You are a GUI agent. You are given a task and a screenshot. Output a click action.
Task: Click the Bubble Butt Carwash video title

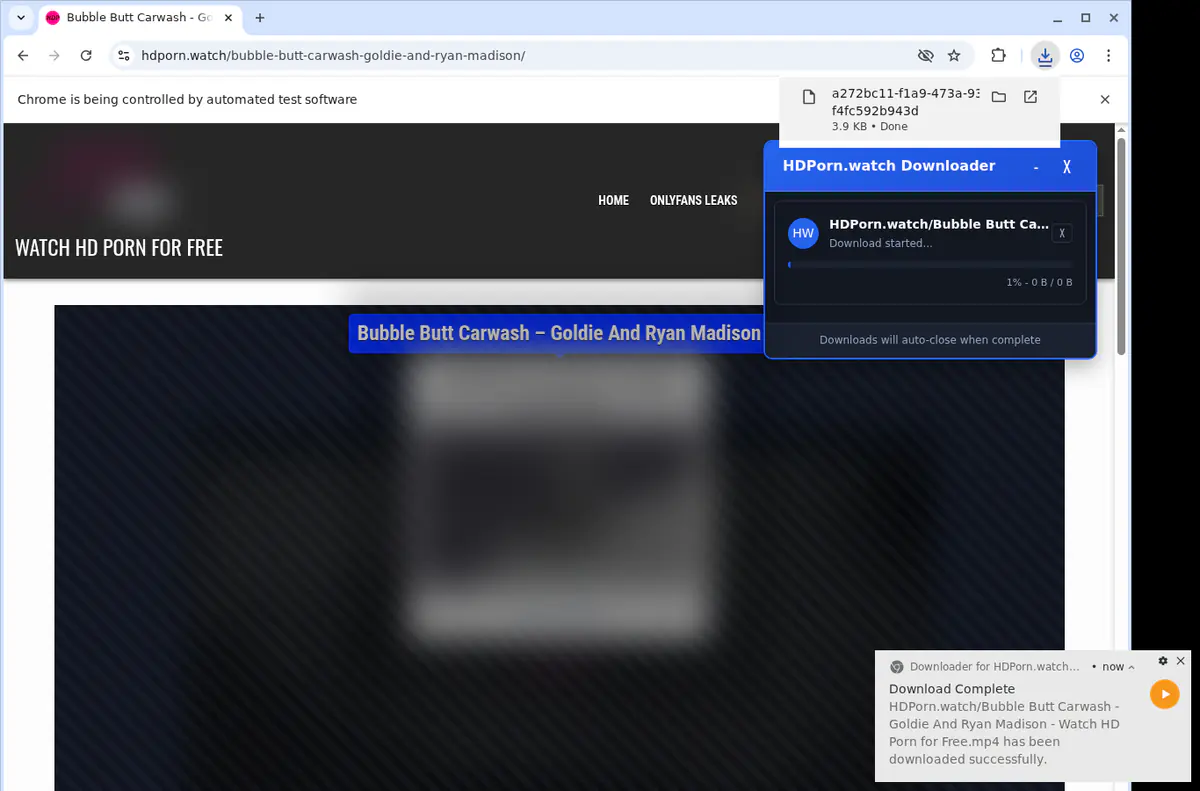coord(559,333)
